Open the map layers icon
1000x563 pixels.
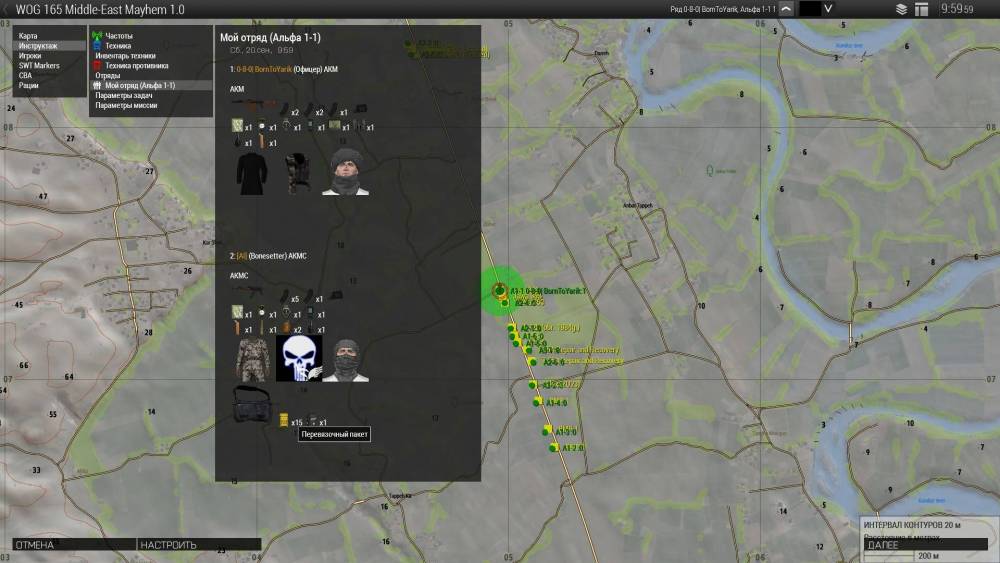tap(901, 10)
